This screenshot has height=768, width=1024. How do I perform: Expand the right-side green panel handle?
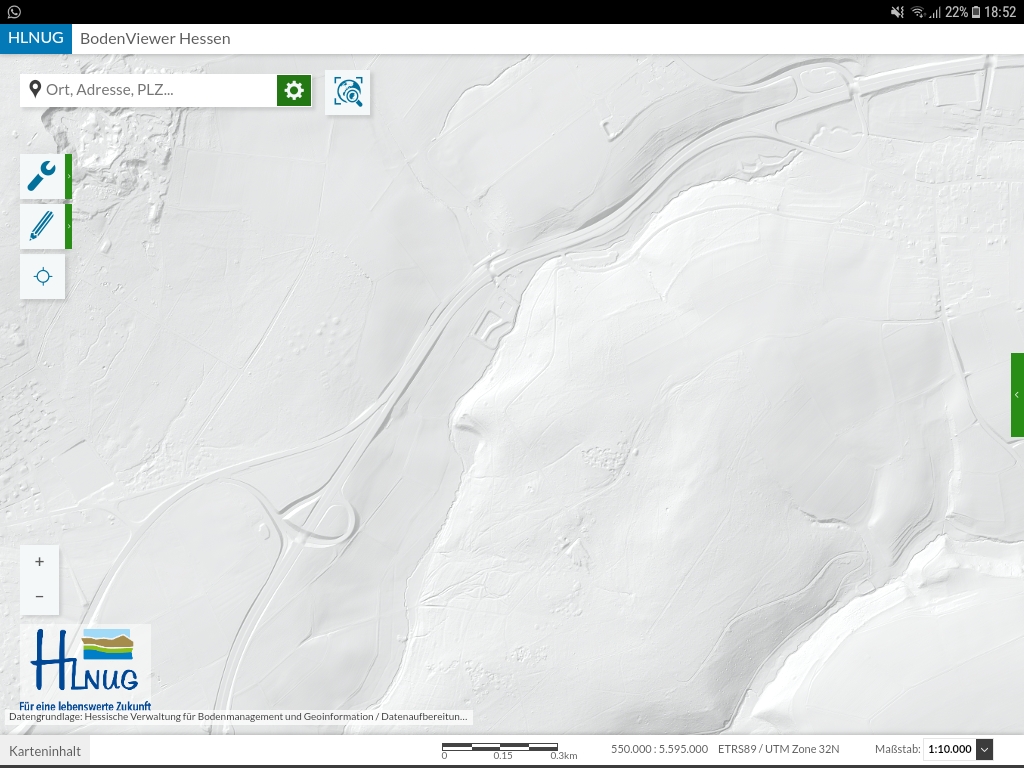coord(1017,395)
